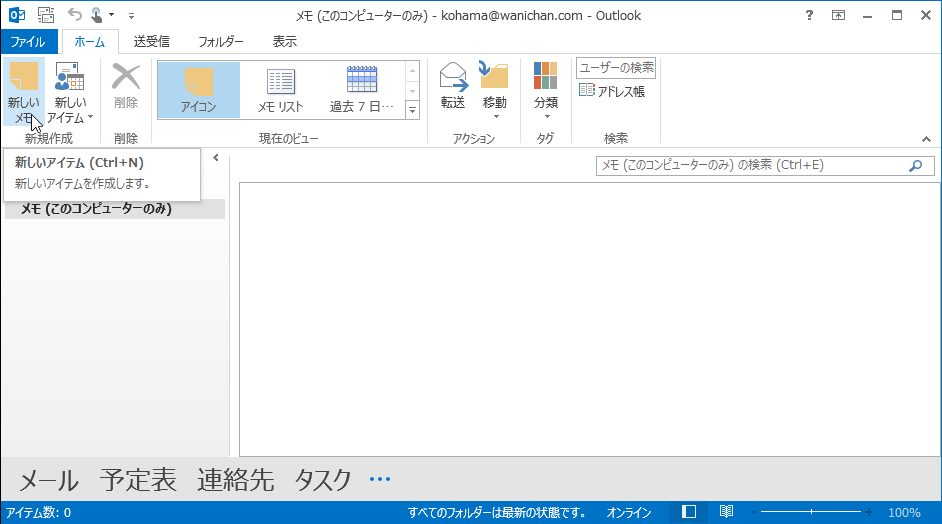This screenshot has width=942, height=524.
Task: Switch to normal view status icon
Action: pos(688,512)
